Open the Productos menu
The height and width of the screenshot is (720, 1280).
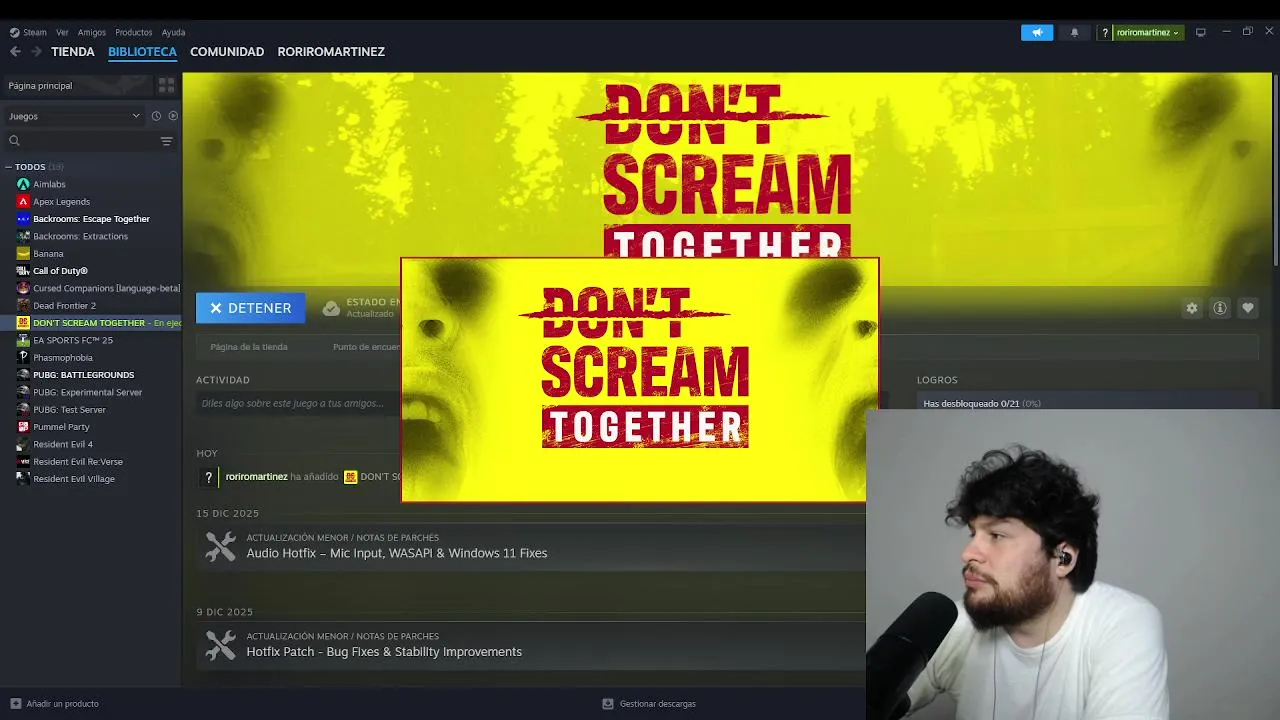pos(133,32)
